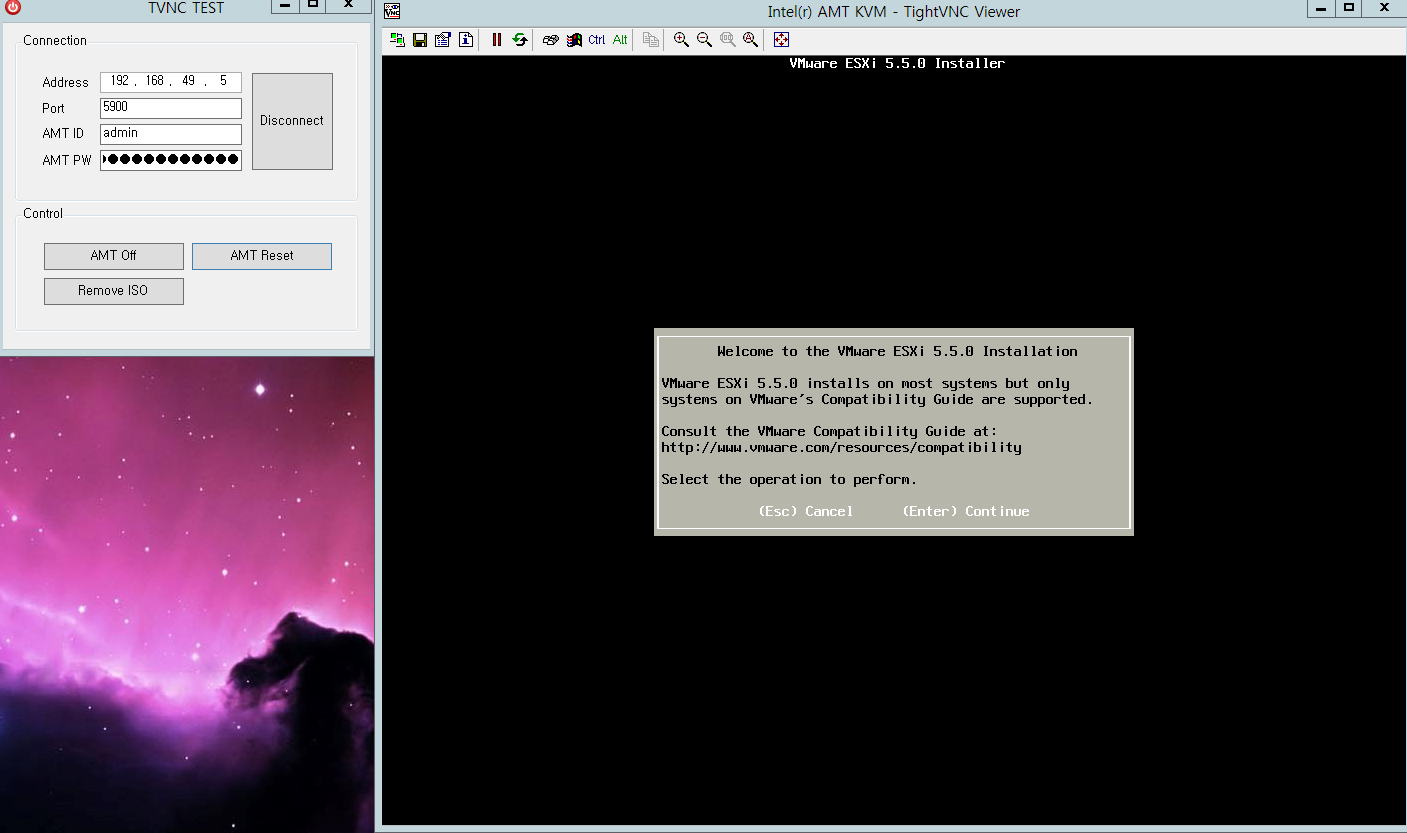Focus the AMT PW password field

[171, 160]
